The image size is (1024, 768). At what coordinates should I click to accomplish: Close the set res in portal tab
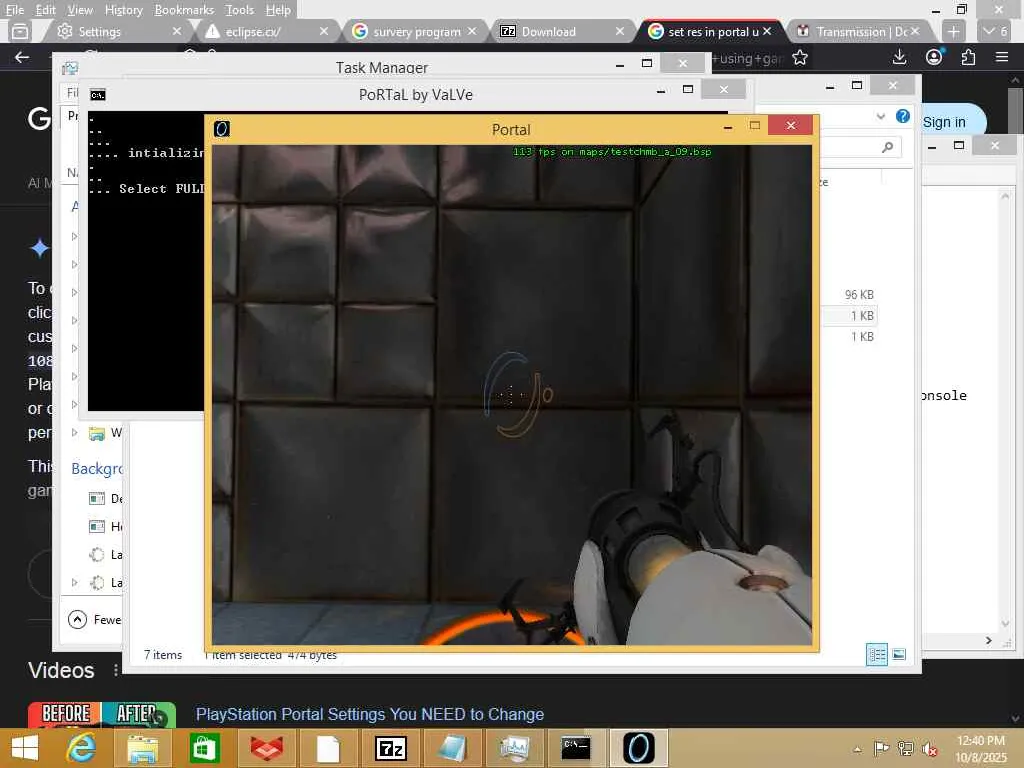pos(767,31)
